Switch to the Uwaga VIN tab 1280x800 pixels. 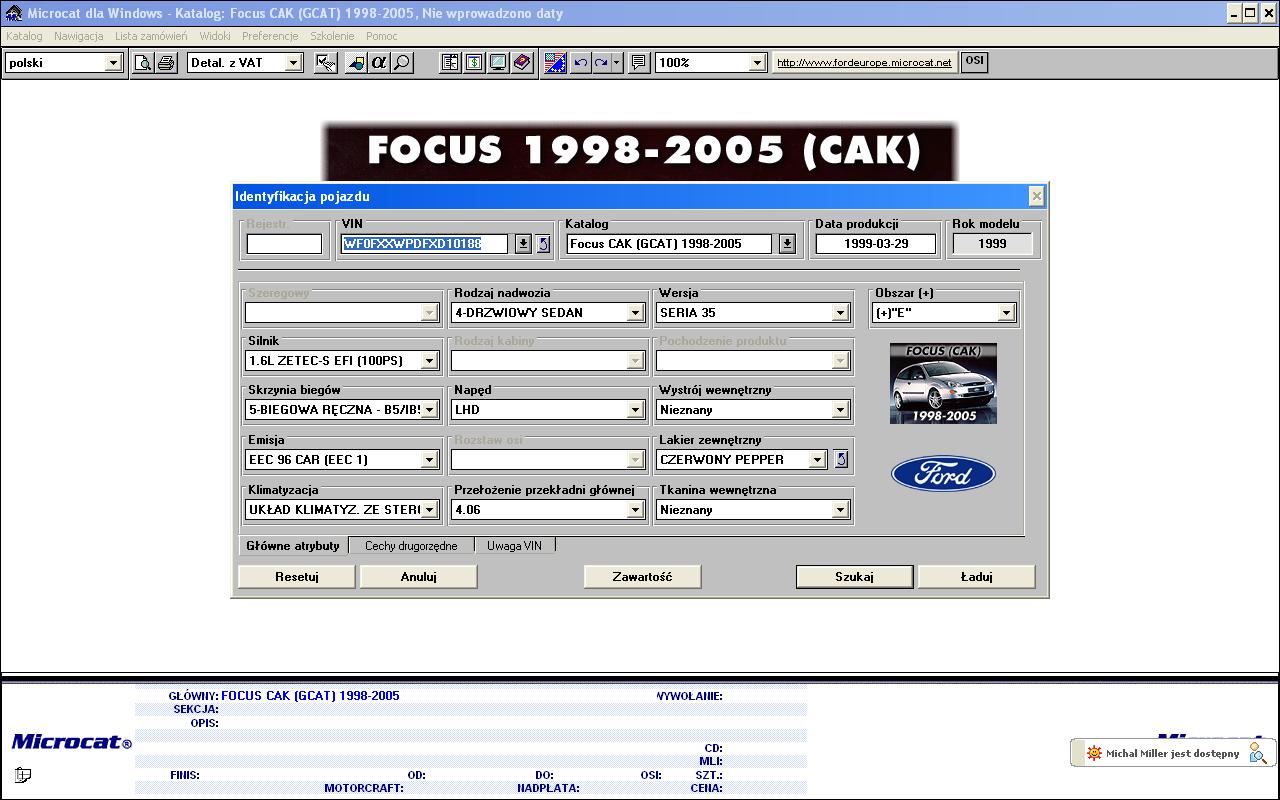tap(514, 546)
